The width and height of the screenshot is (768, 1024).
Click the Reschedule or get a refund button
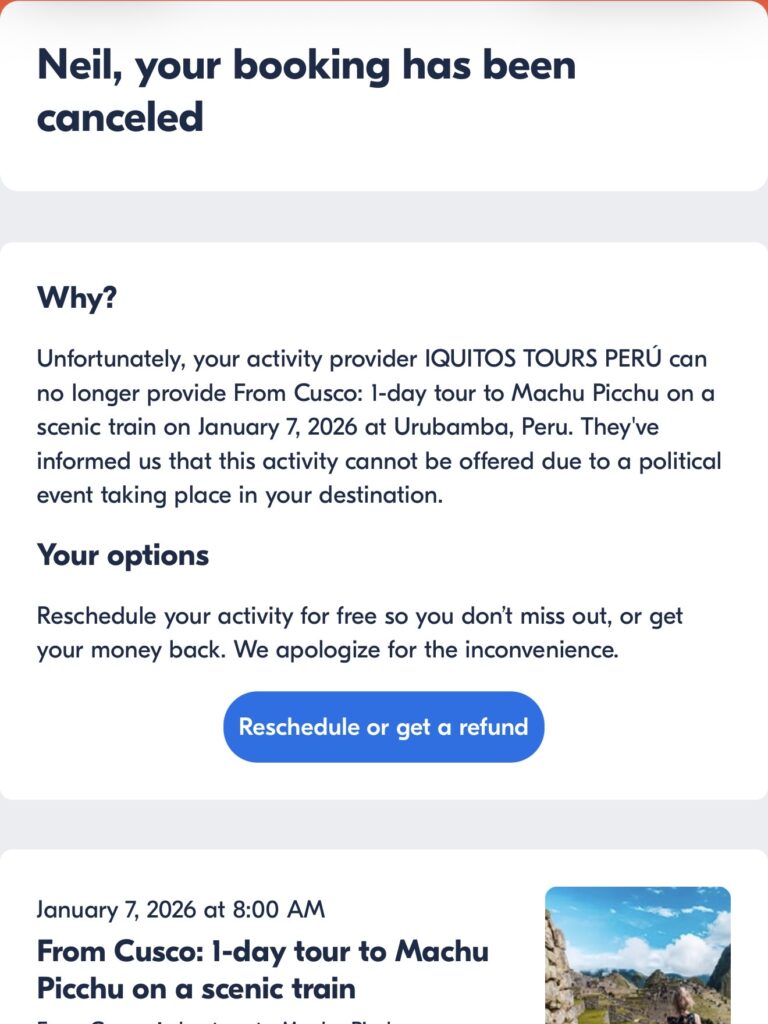[383, 727]
